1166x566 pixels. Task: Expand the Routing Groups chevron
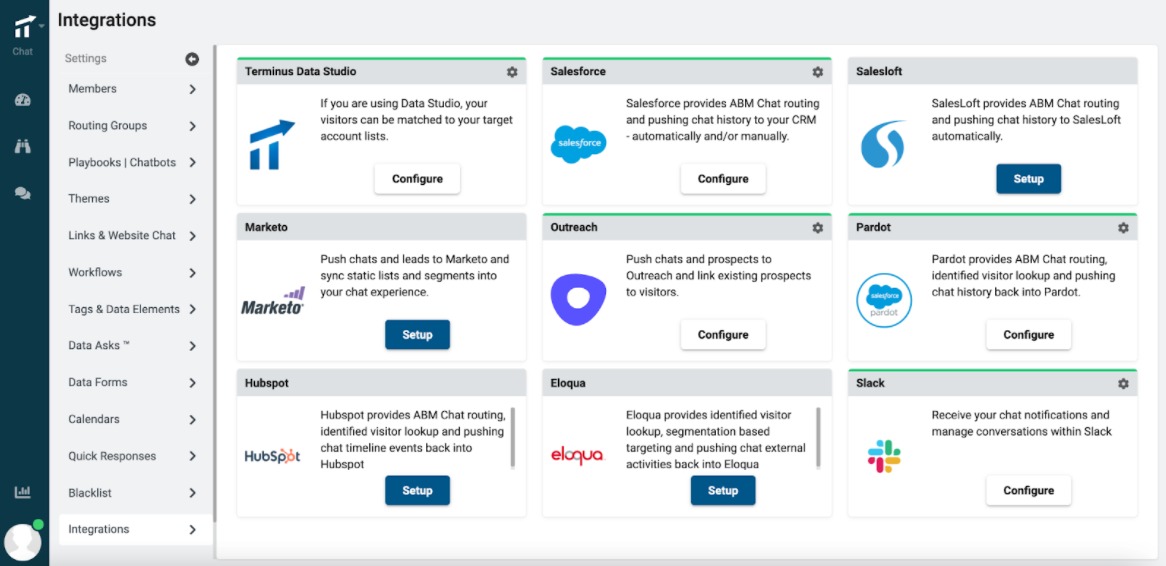coord(192,126)
